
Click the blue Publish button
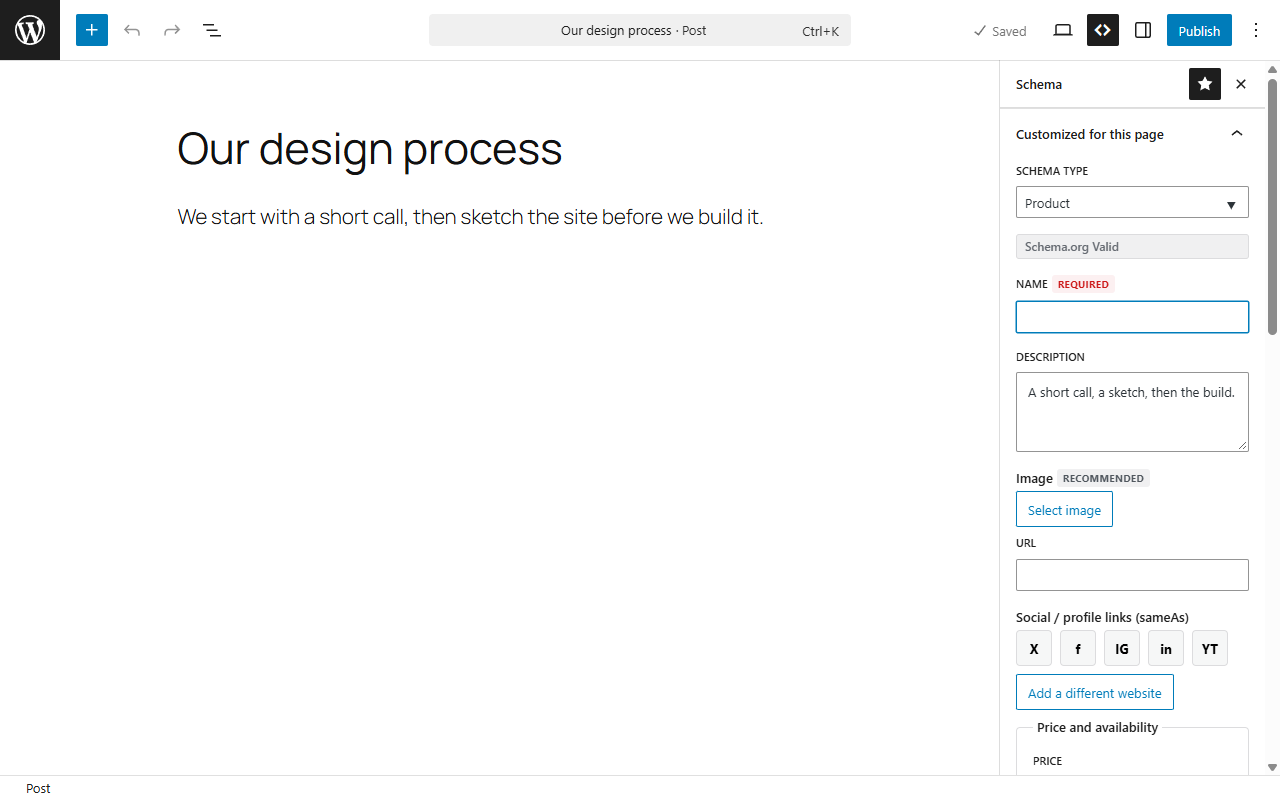click(x=1199, y=30)
